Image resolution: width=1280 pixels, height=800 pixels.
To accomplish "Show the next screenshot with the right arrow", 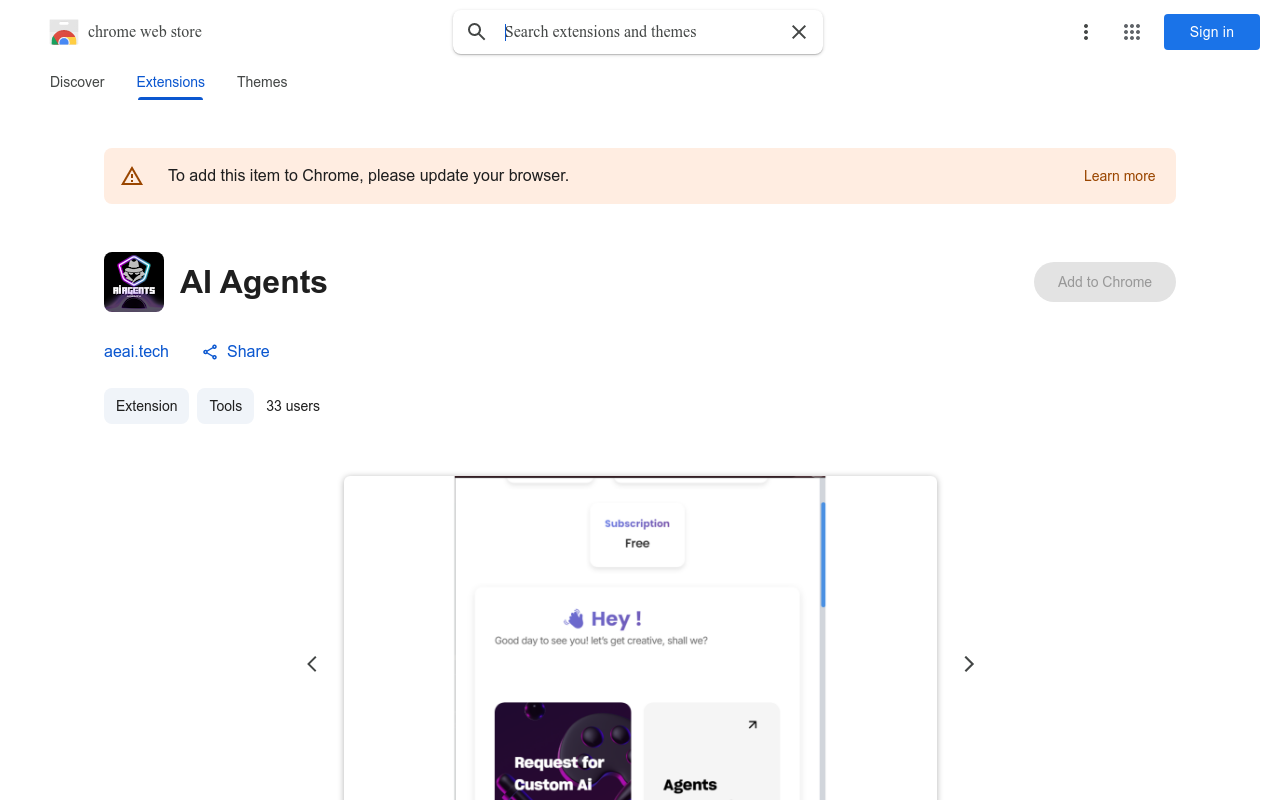I will tap(968, 664).
